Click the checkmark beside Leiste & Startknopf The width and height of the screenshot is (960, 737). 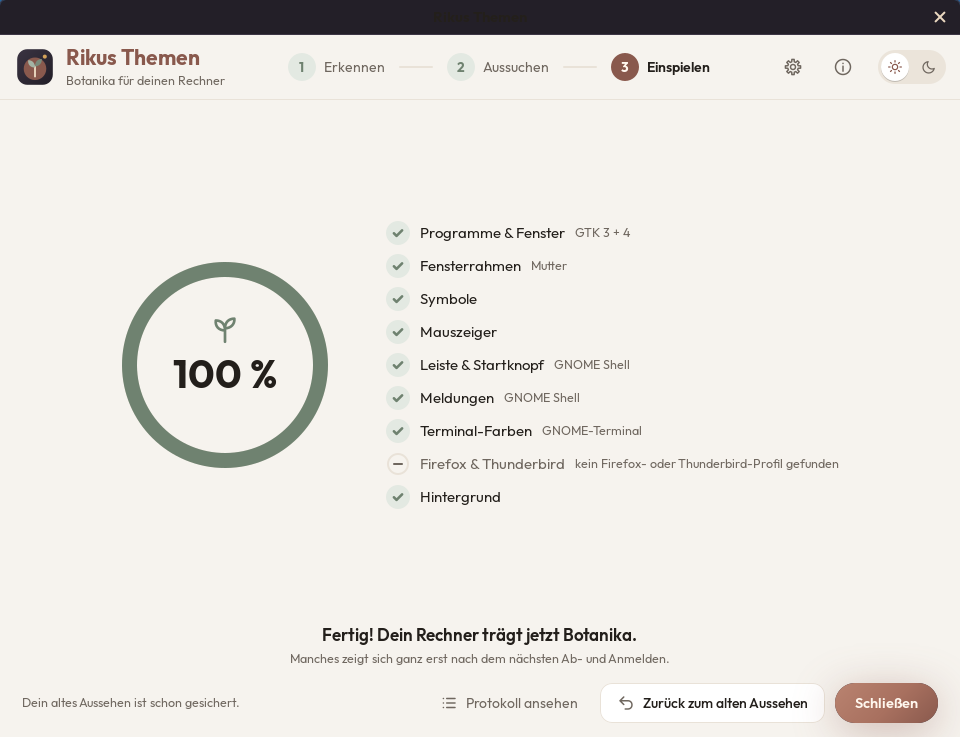398,365
